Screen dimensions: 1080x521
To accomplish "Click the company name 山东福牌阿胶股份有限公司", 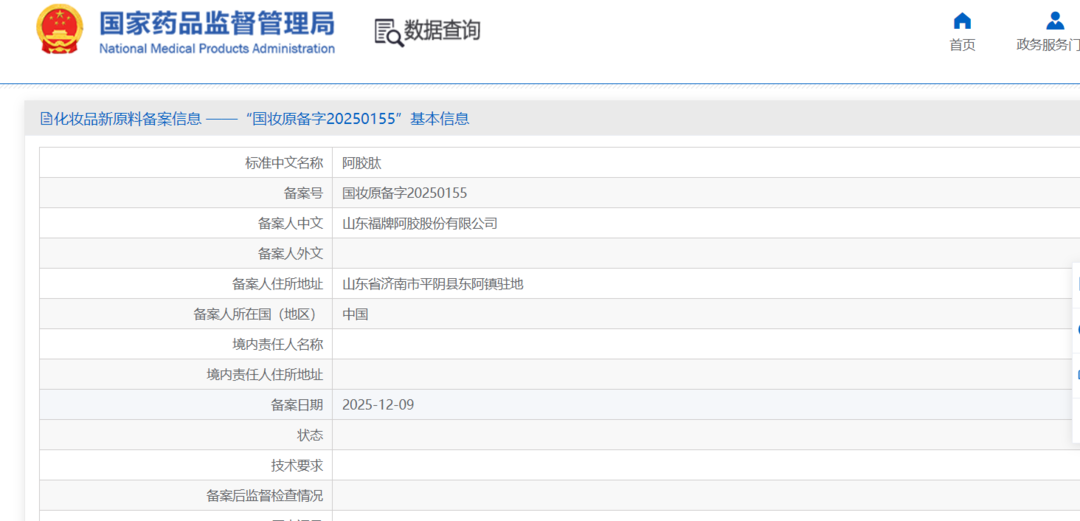I will pos(420,224).
